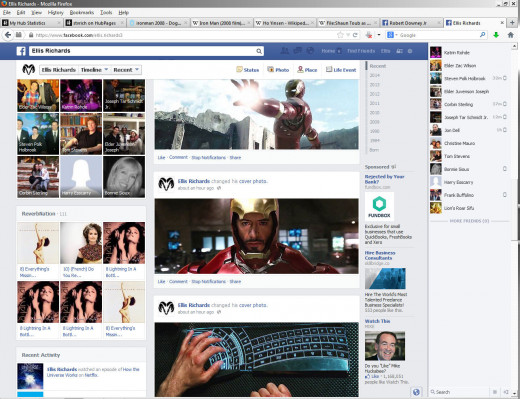This screenshot has width=520, height=399.
Task: Switch to Iron Man (2008 film) tab
Action: tap(221, 23)
